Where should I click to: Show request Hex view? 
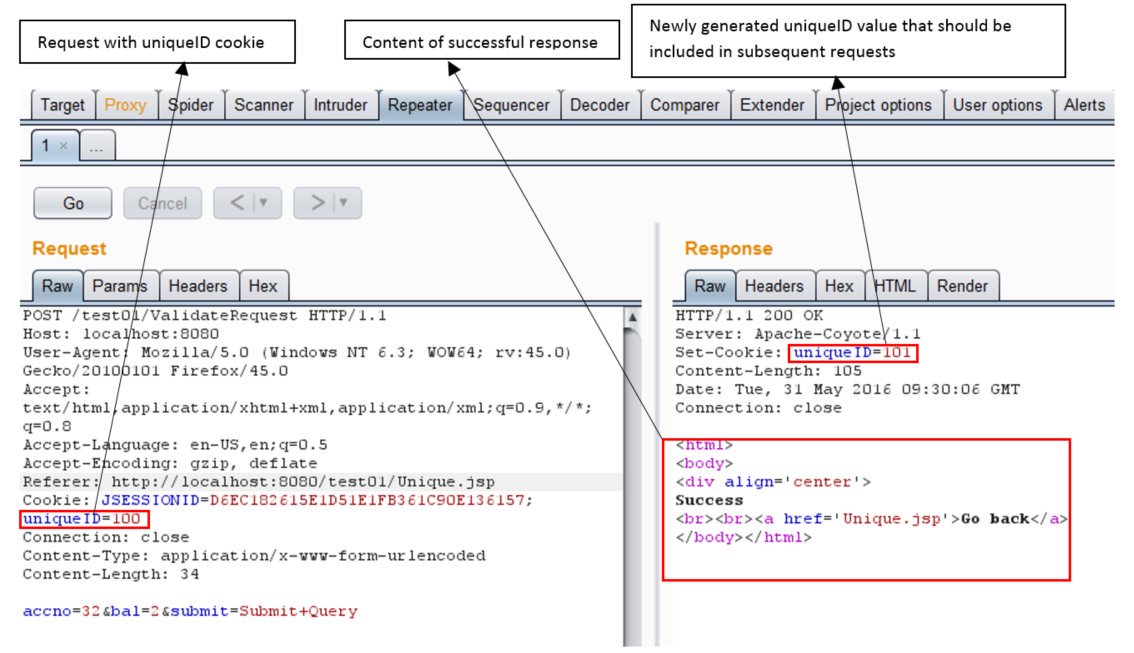tap(263, 286)
